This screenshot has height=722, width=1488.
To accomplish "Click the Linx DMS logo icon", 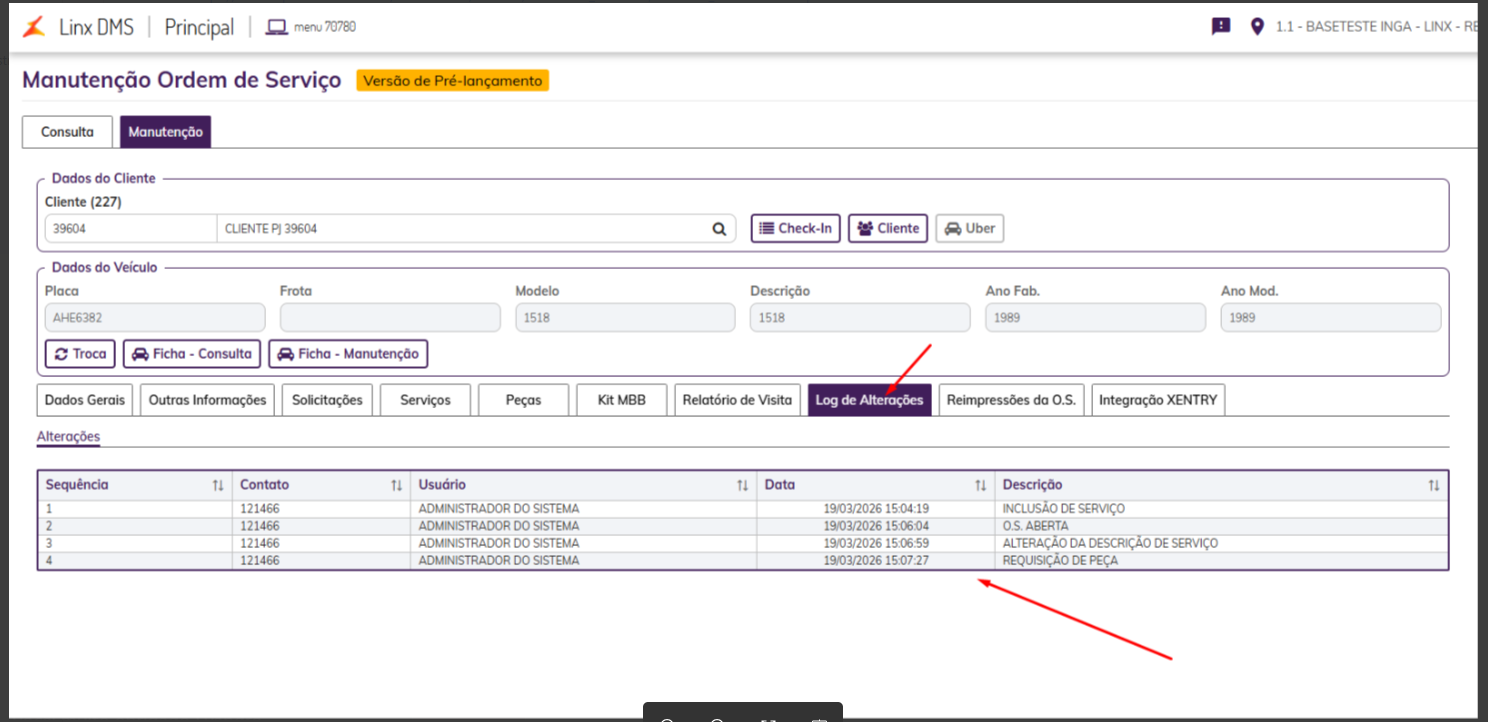I will 34,27.
